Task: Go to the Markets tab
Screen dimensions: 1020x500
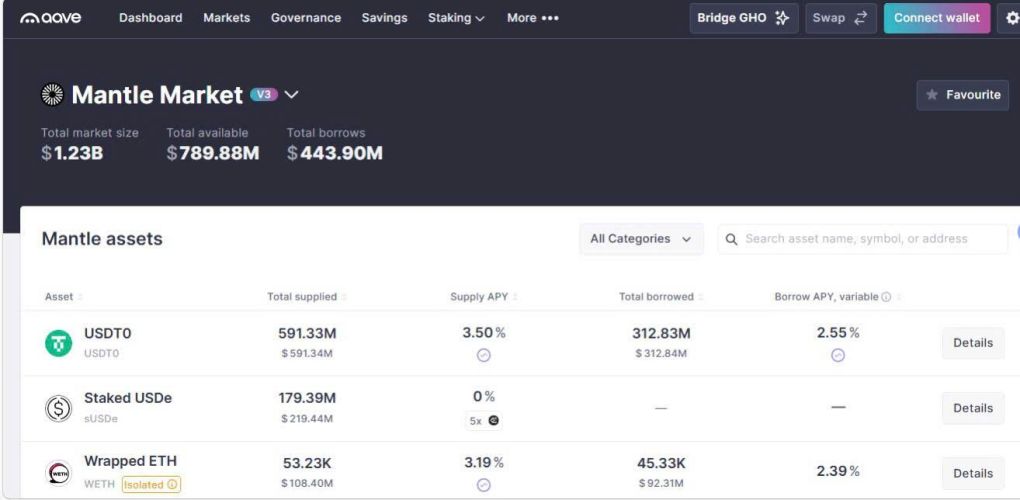Action: click(226, 18)
